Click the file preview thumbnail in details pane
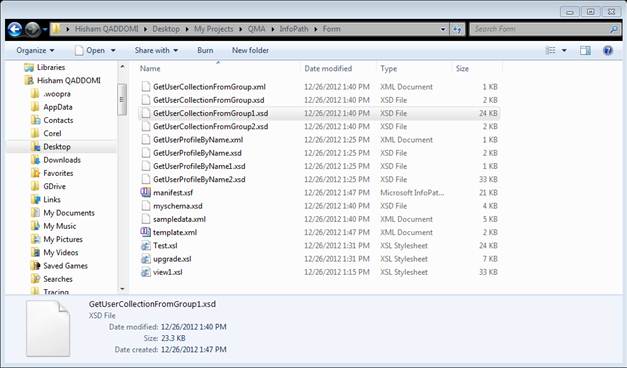This screenshot has width=627, height=368. point(48,328)
